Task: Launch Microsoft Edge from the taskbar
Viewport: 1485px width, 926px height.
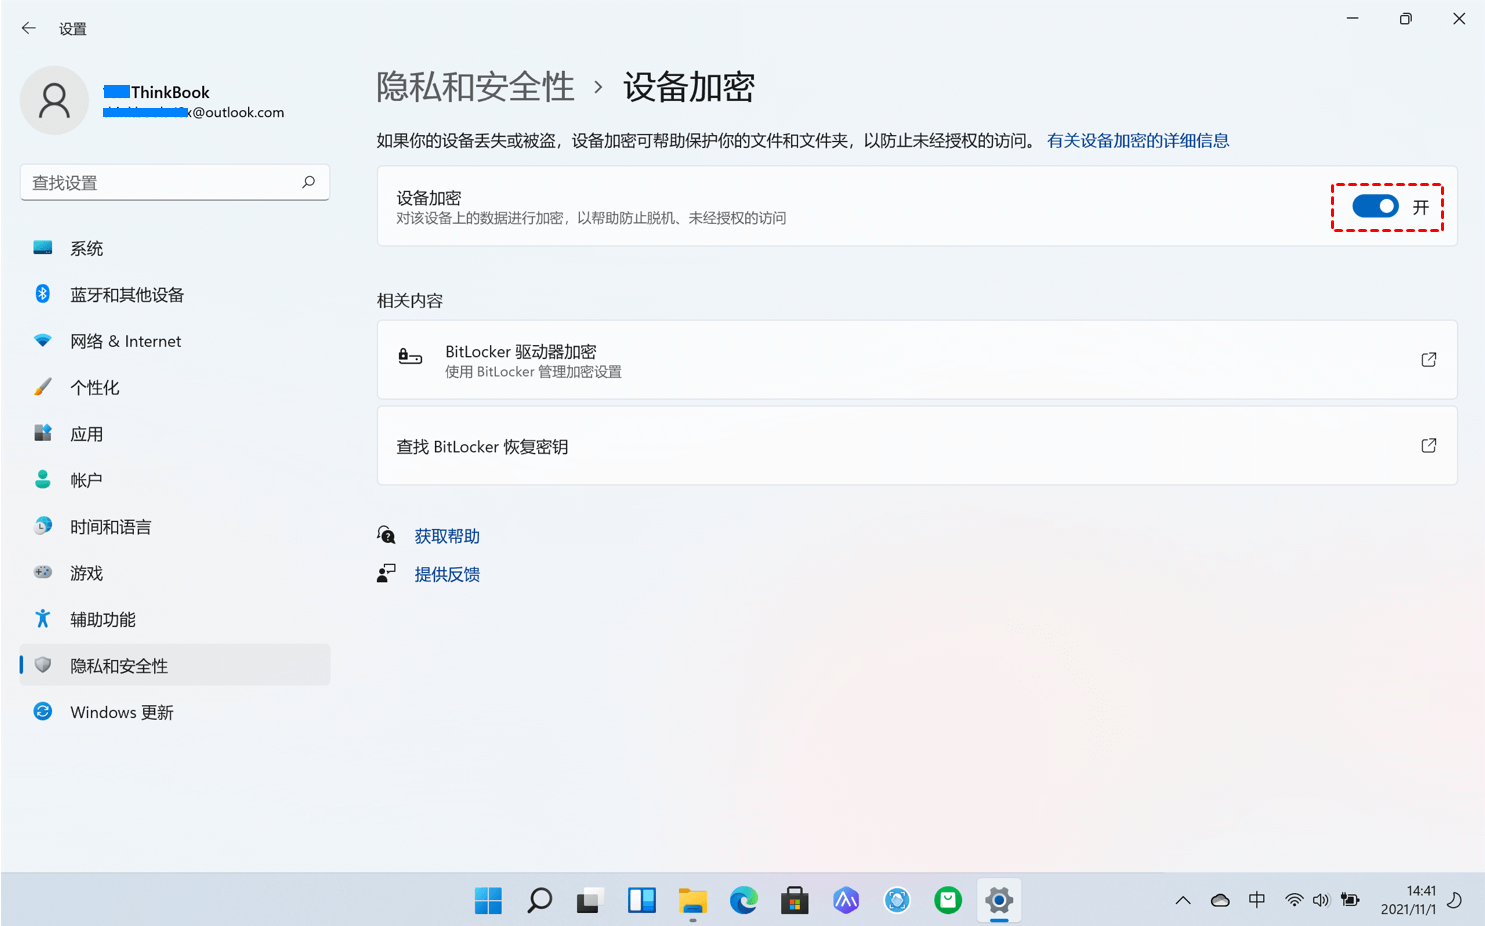Action: [743, 900]
